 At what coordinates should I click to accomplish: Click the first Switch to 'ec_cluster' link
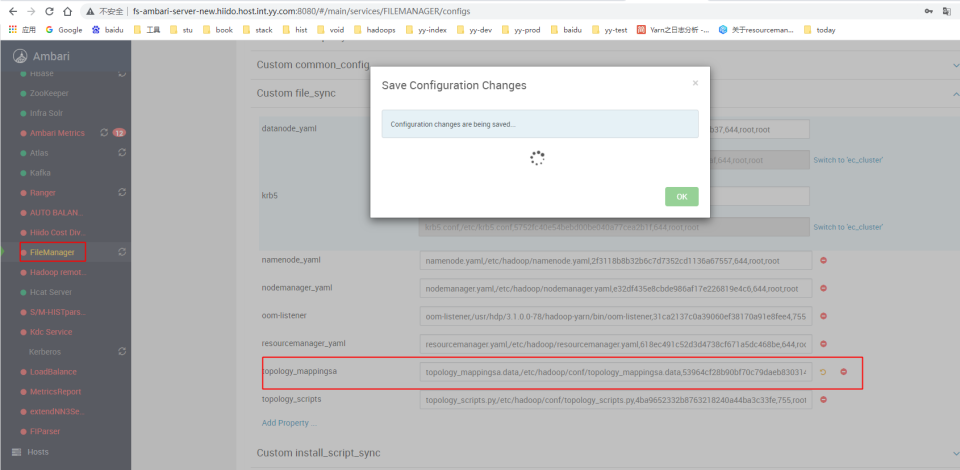tap(847, 160)
